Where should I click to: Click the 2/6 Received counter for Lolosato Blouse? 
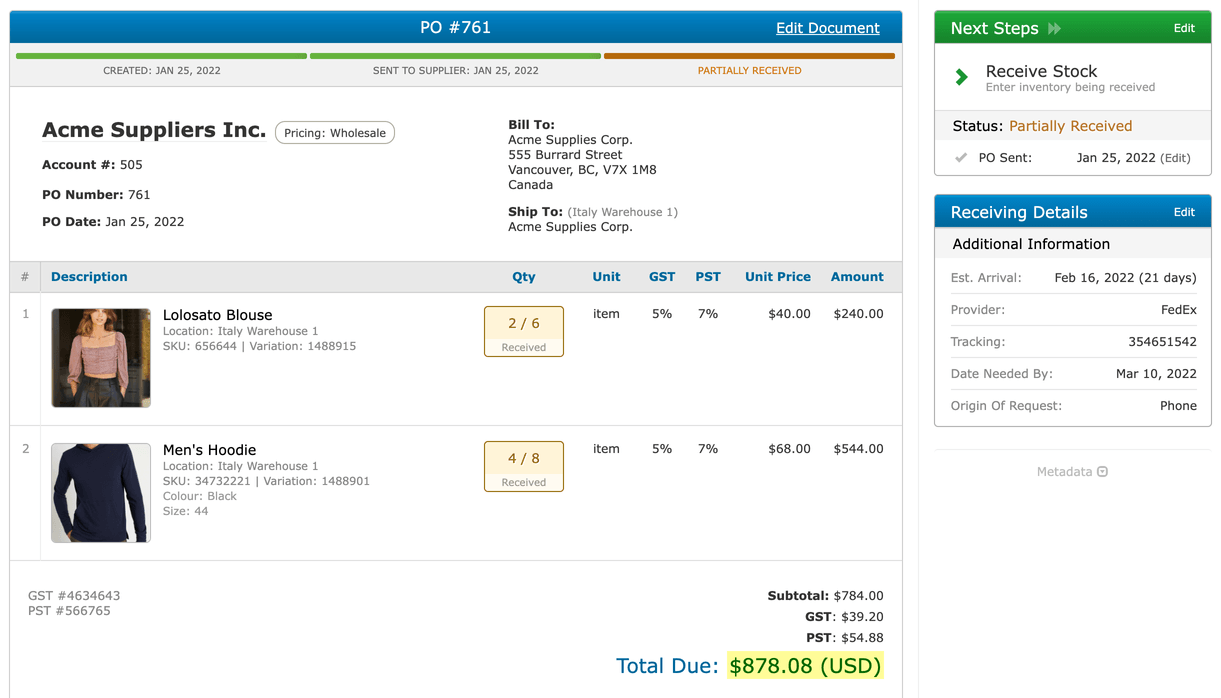pyautogui.click(x=523, y=330)
